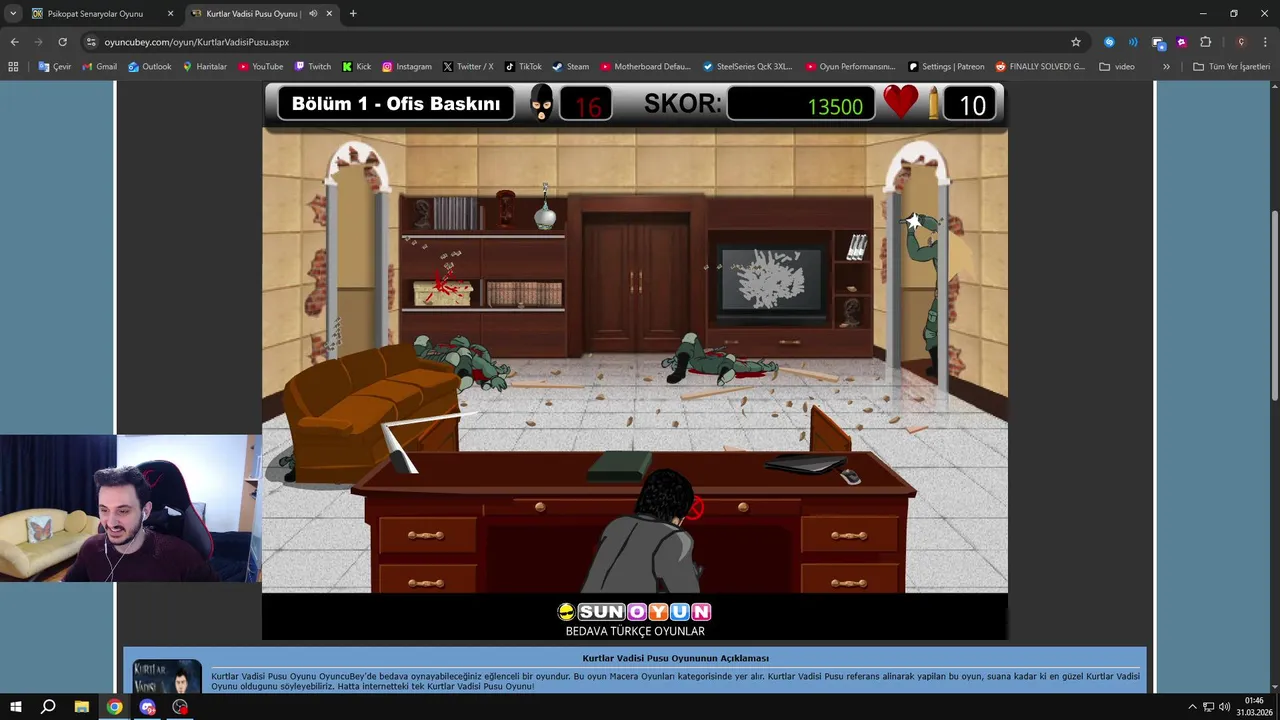Click the masked enemy counter icon

pyautogui.click(x=541, y=104)
